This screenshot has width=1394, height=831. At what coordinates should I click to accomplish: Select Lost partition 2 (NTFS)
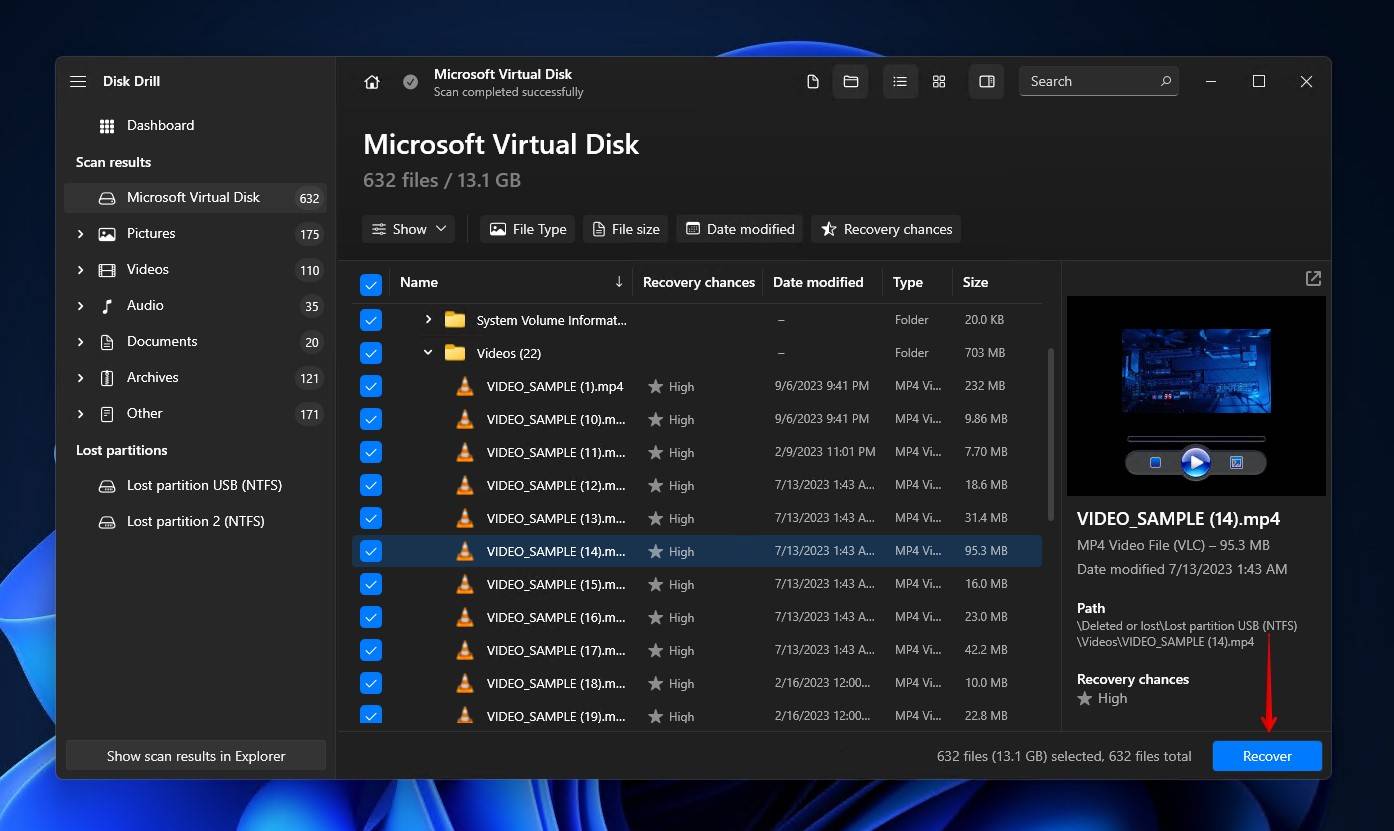(195, 522)
